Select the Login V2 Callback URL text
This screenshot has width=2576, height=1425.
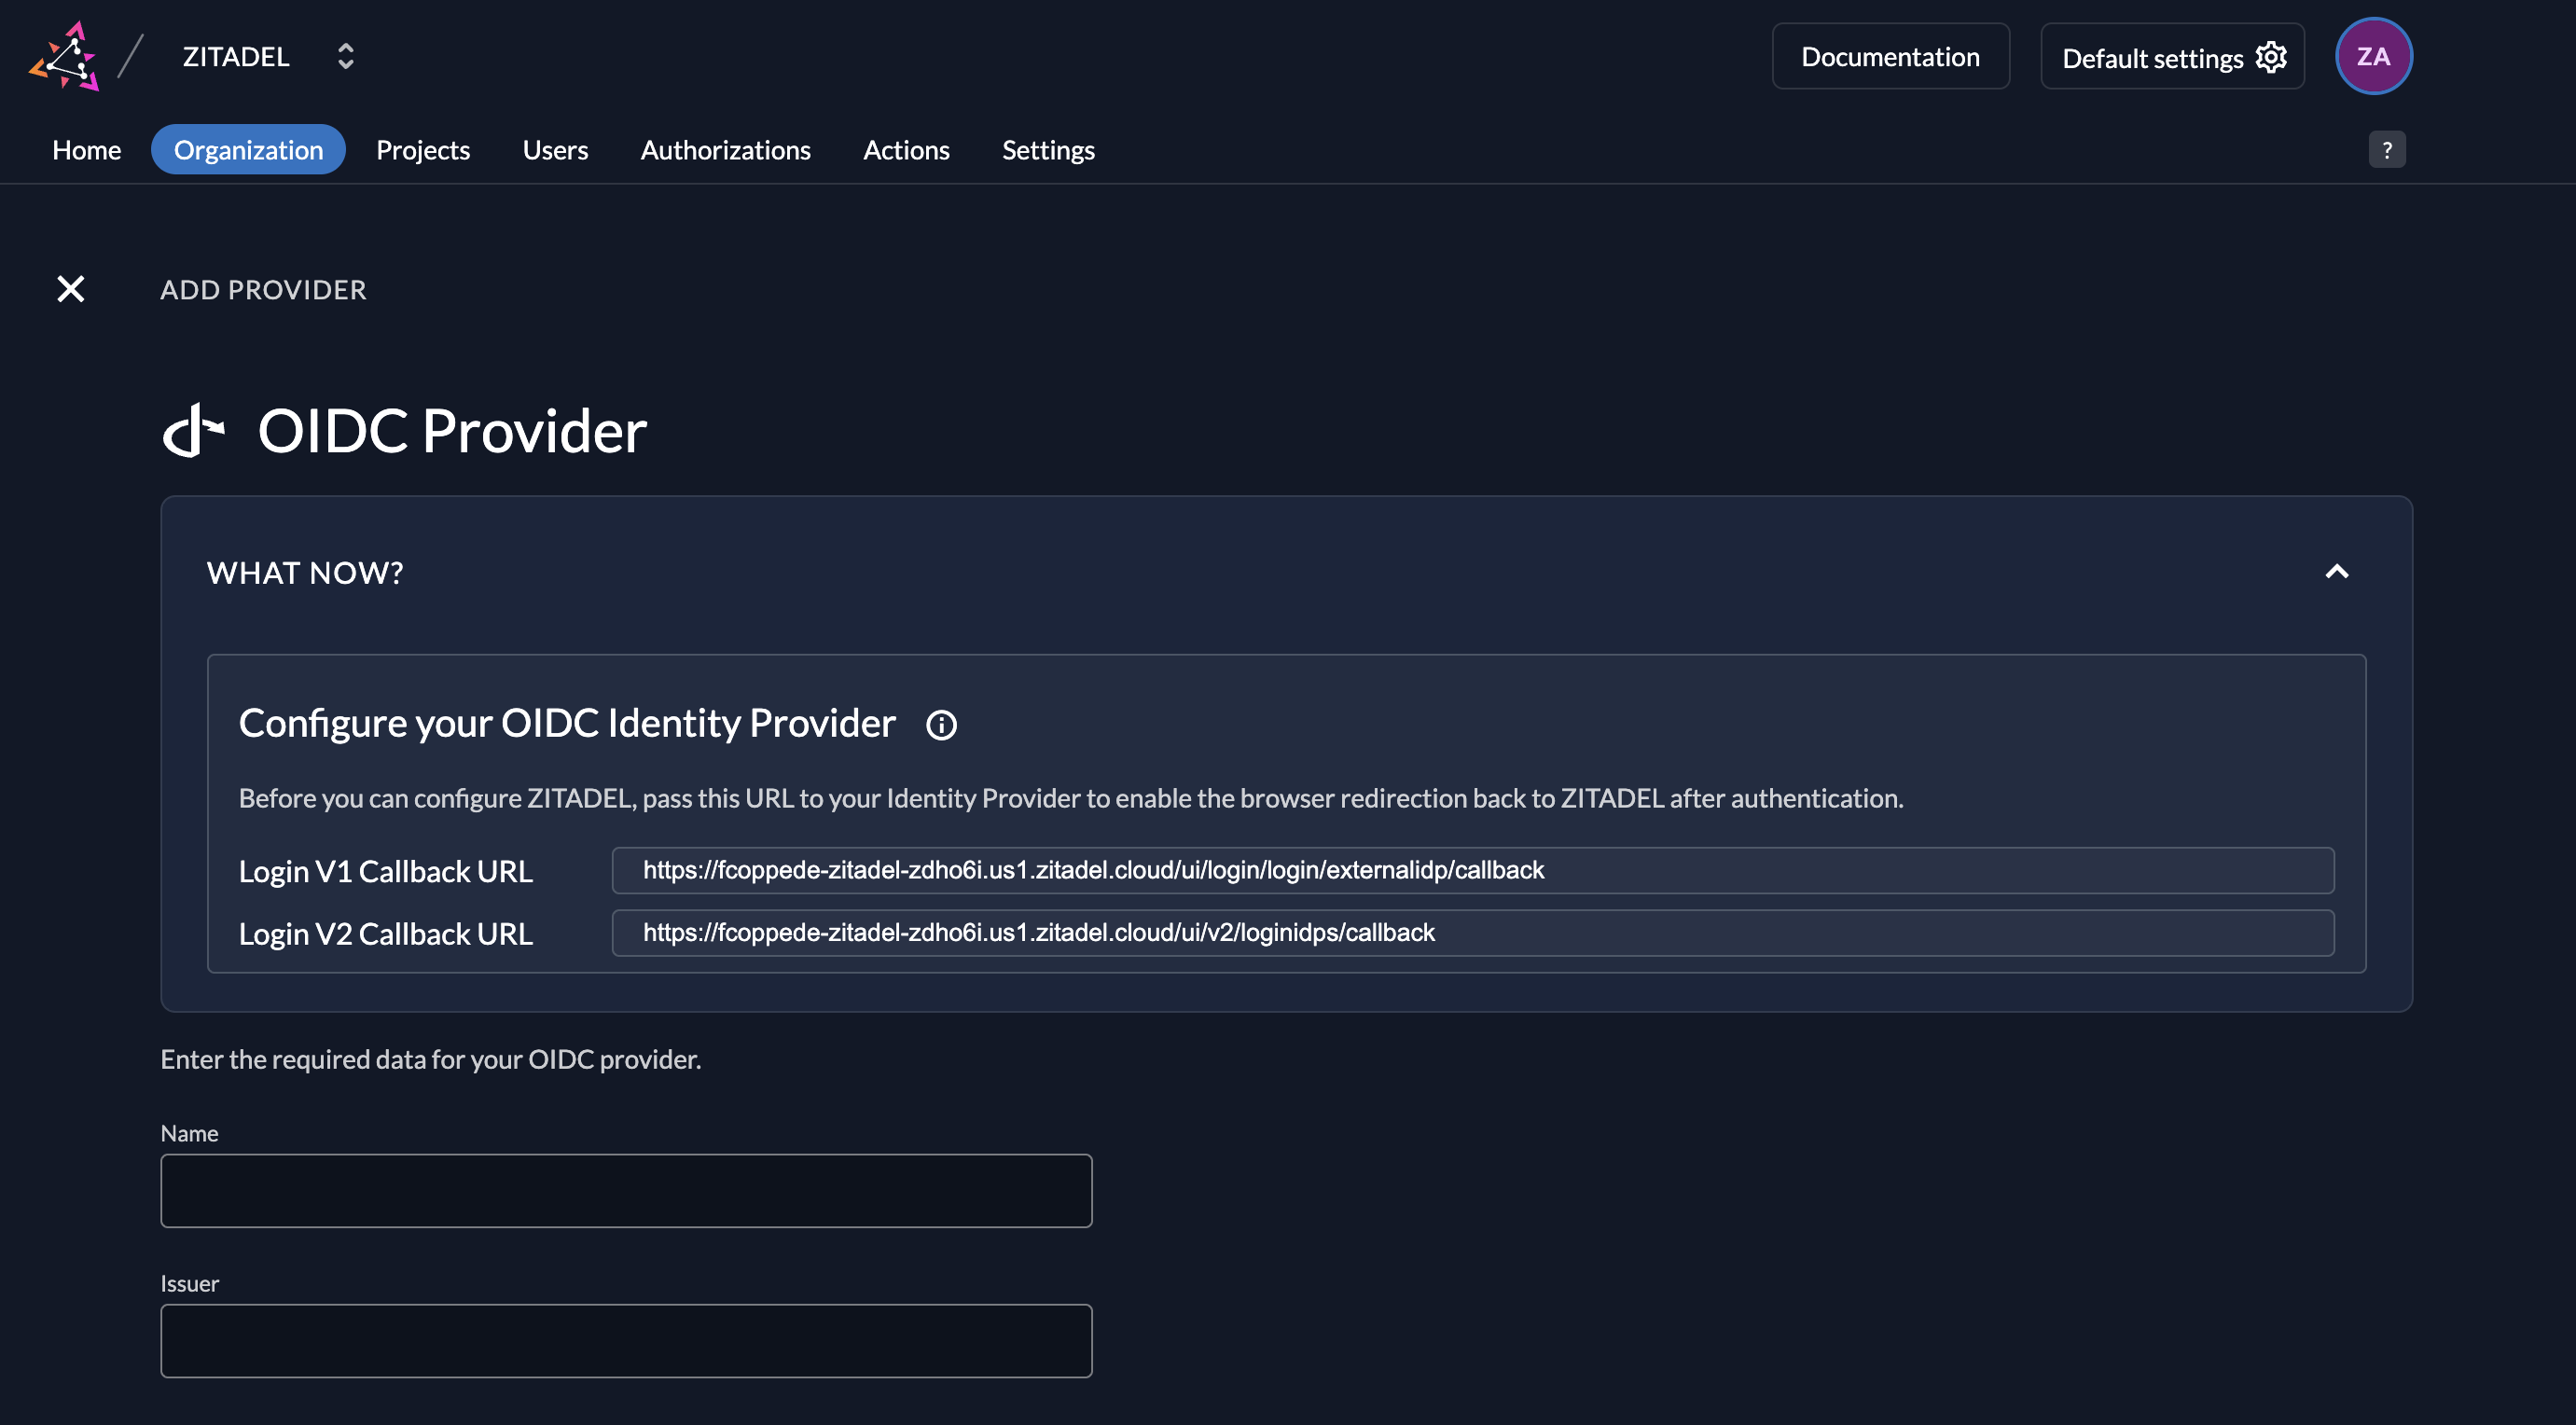pyautogui.click(x=1040, y=932)
